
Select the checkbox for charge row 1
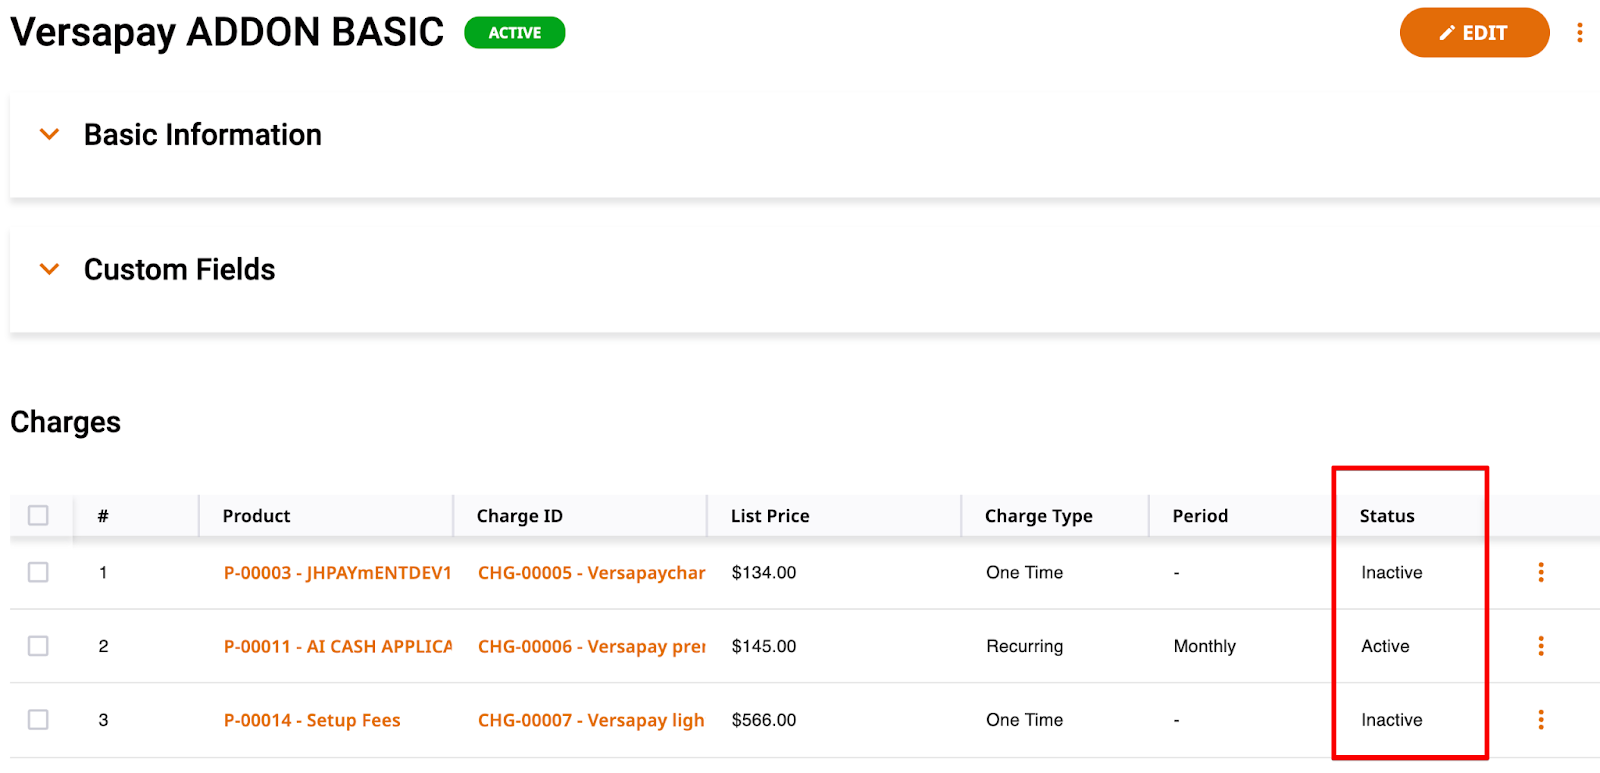[x=38, y=572]
